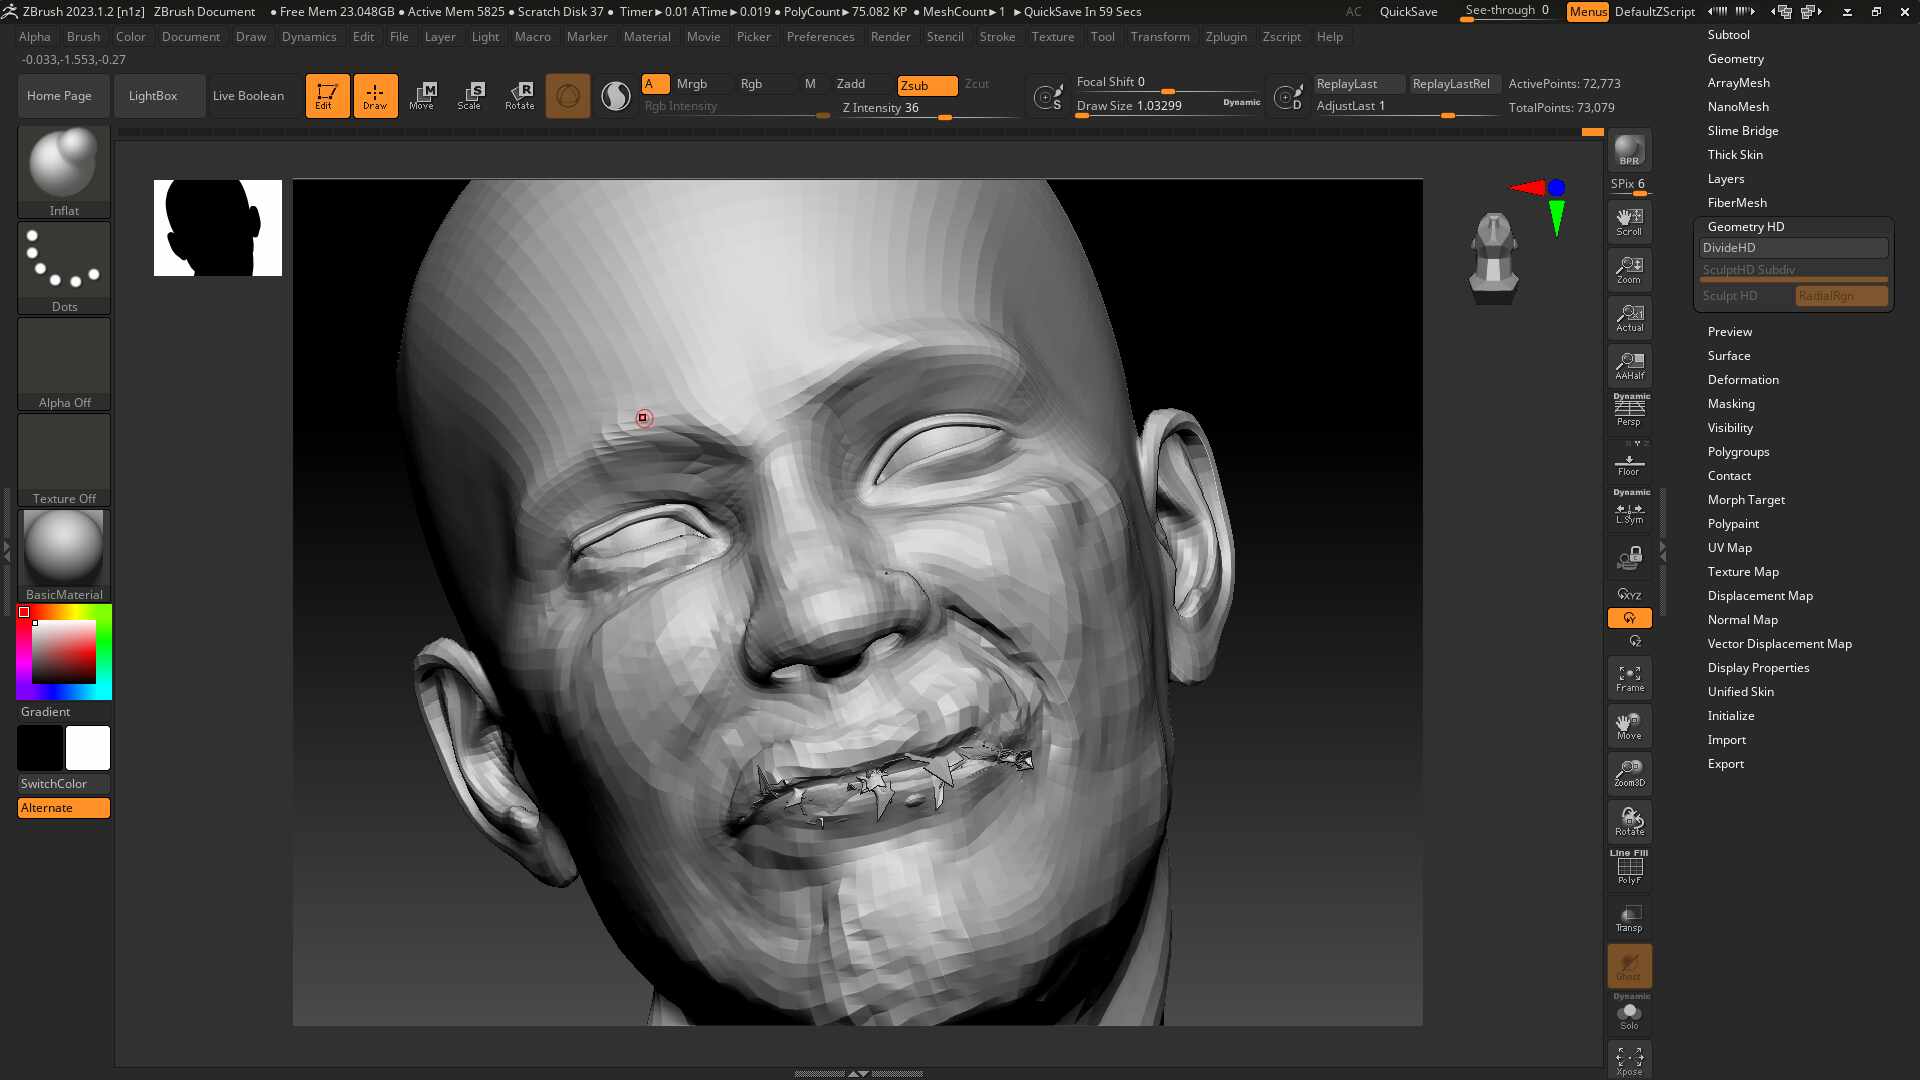The height and width of the screenshot is (1080, 1920).
Task: Click the BPR render icon
Action: pyautogui.click(x=1629, y=150)
